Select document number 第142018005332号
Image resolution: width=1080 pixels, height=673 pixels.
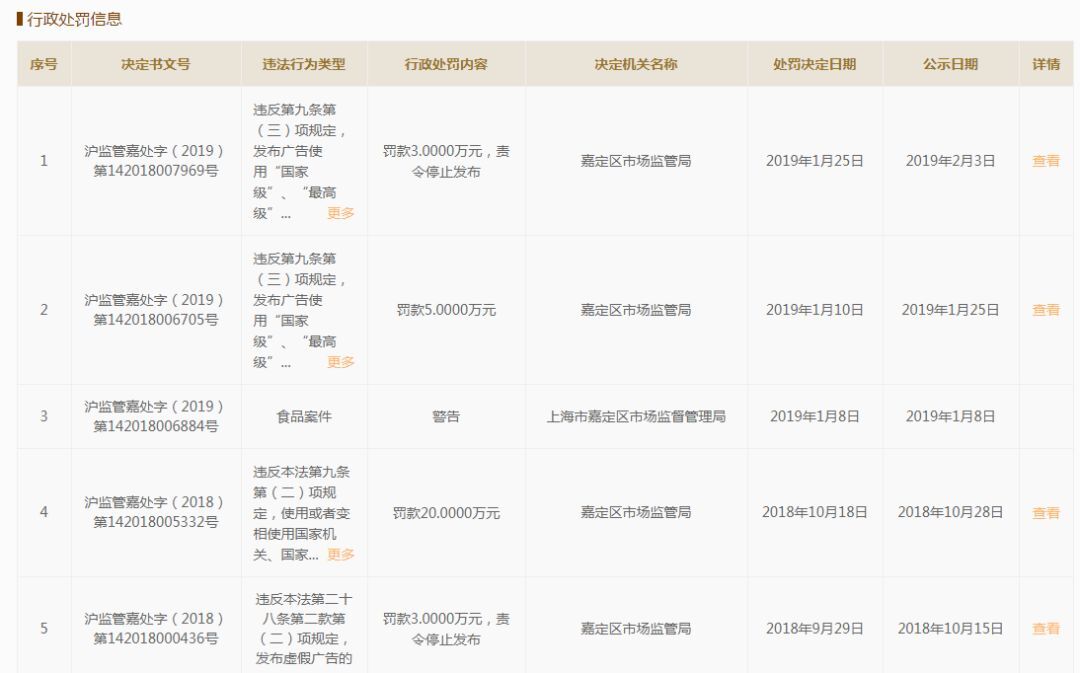156,522
